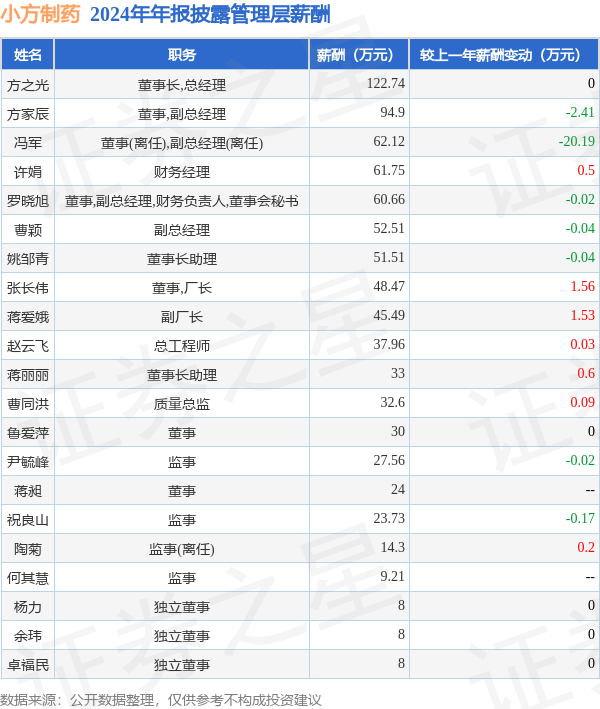
Task: Click the change value 1.56
Action: click(x=583, y=286)
